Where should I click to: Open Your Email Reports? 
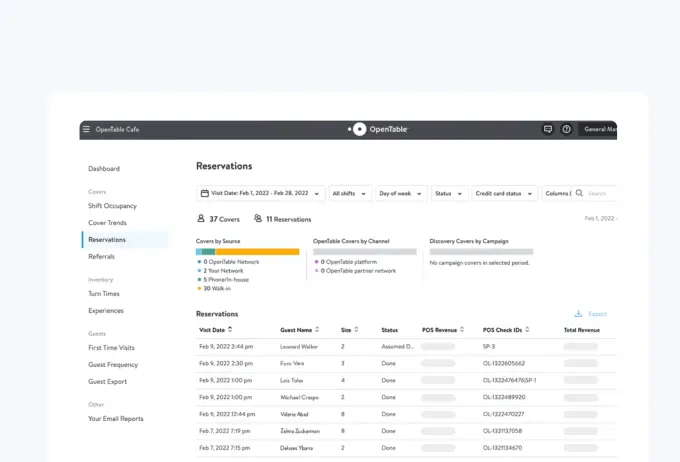pos(116,419)
